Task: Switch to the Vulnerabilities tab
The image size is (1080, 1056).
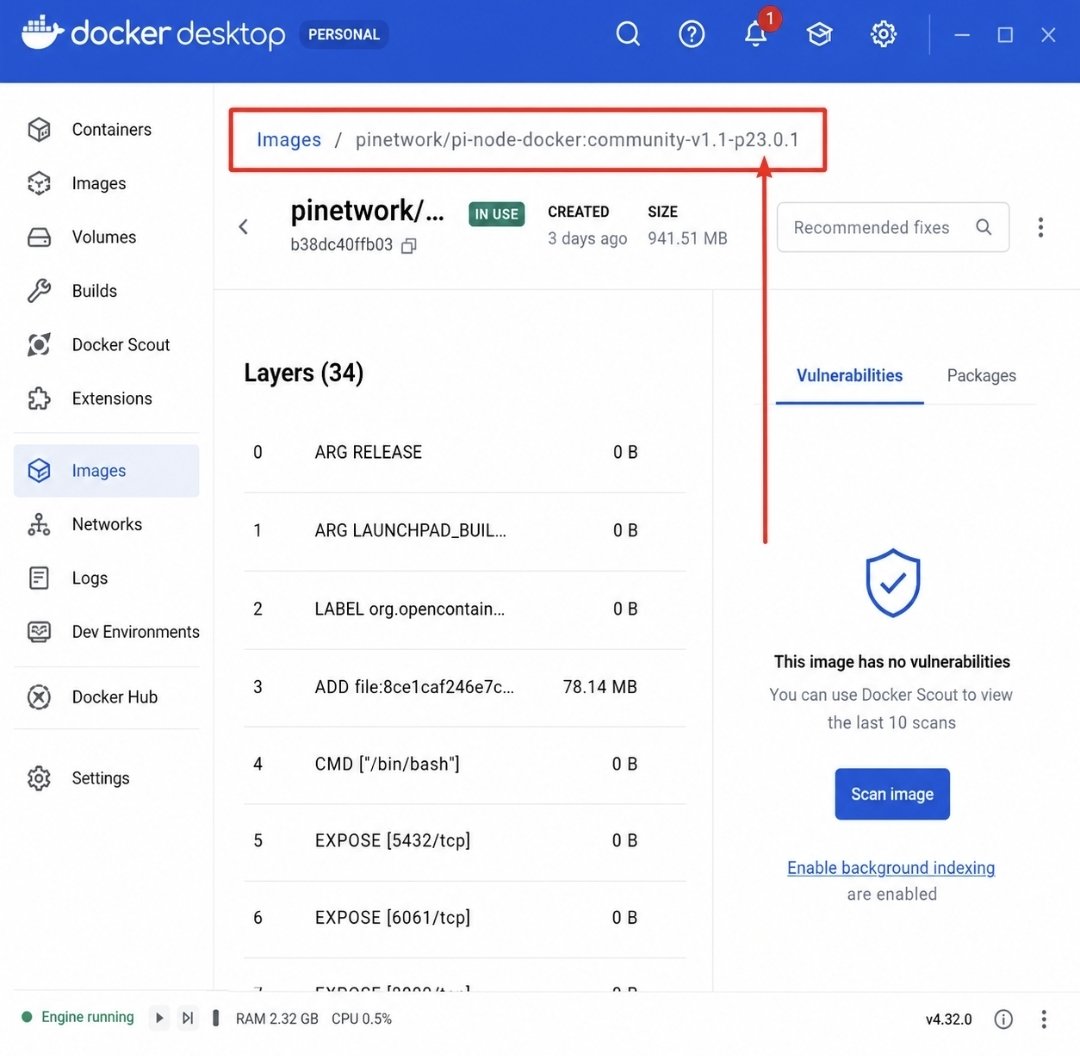Action: click(x=849, y=376)
